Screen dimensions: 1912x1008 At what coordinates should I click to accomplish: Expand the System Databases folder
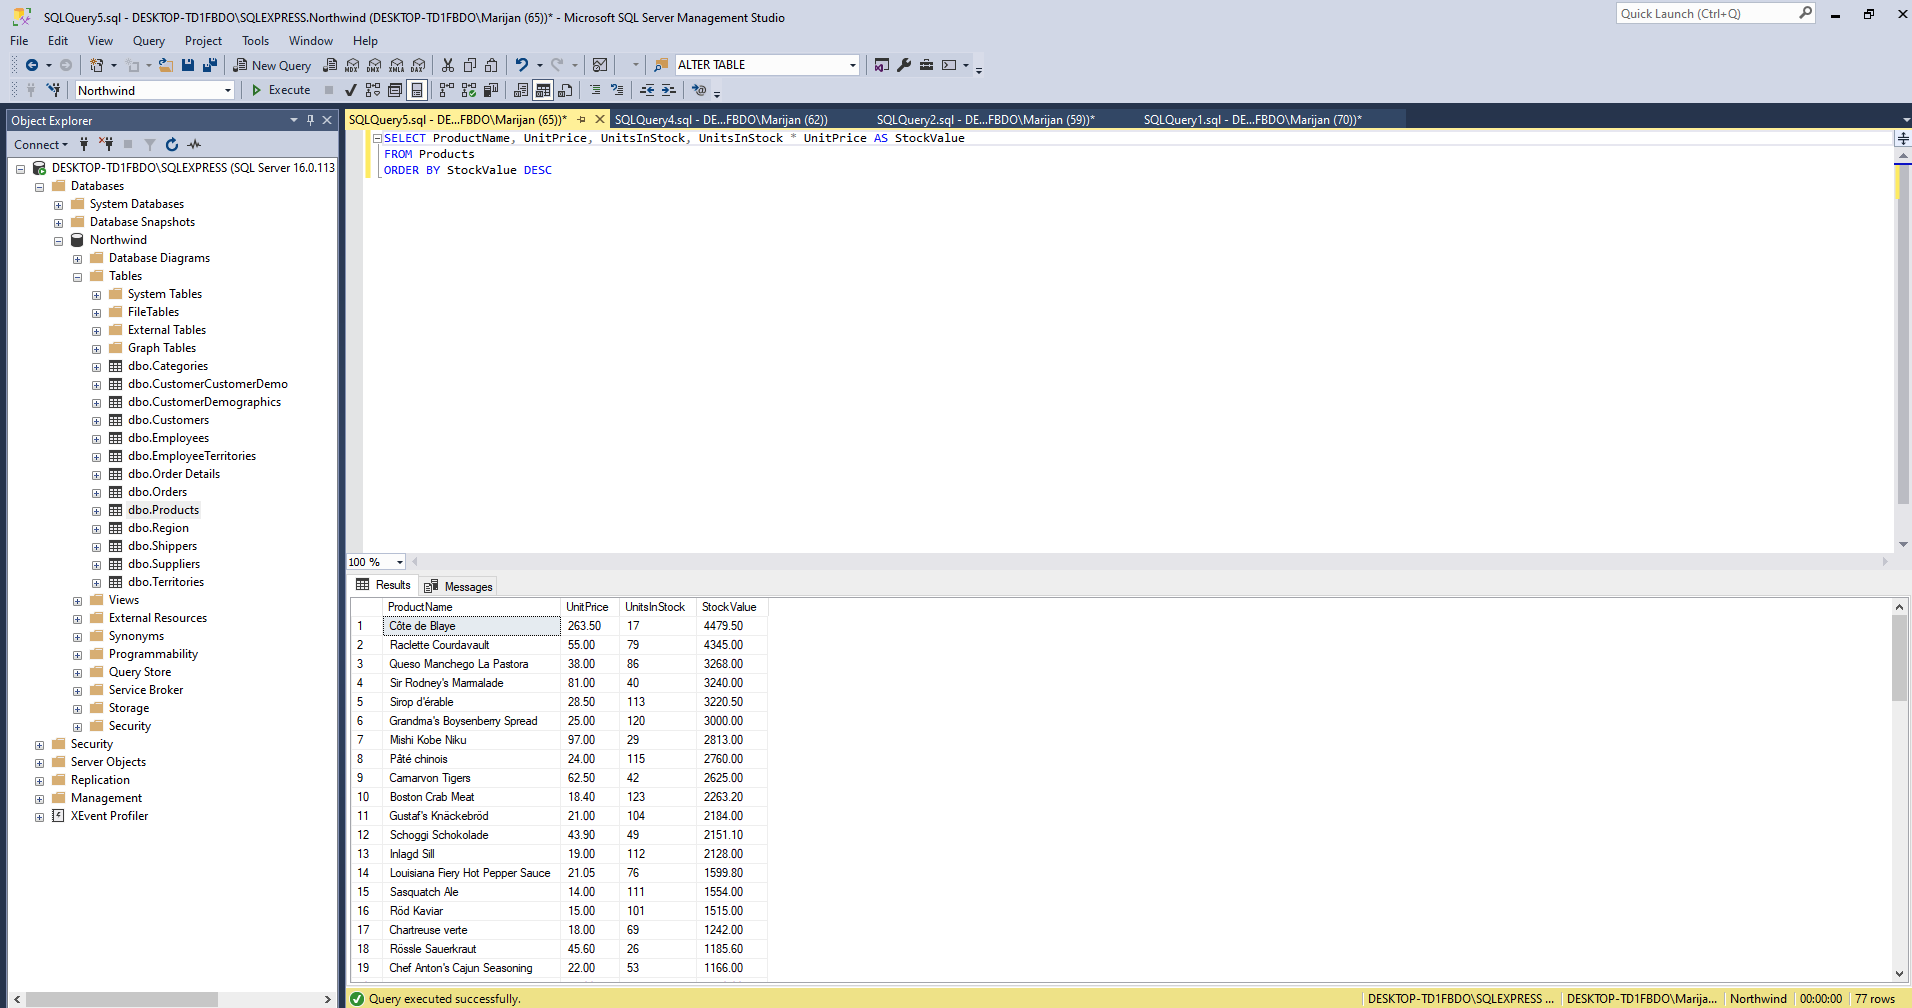[58, 204]
